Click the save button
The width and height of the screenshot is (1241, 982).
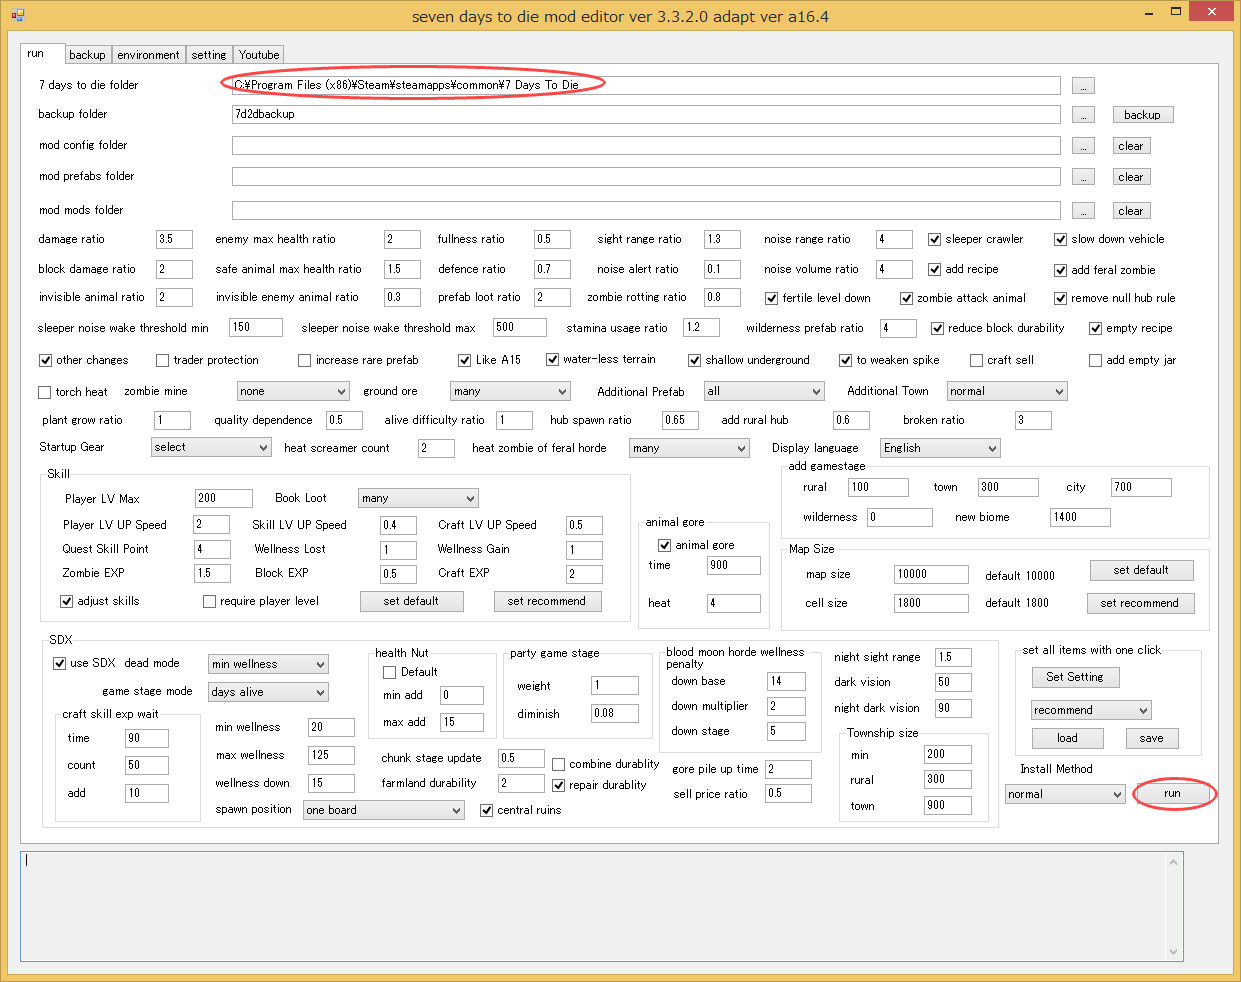pyautogui.click(x=1151, y=738)
